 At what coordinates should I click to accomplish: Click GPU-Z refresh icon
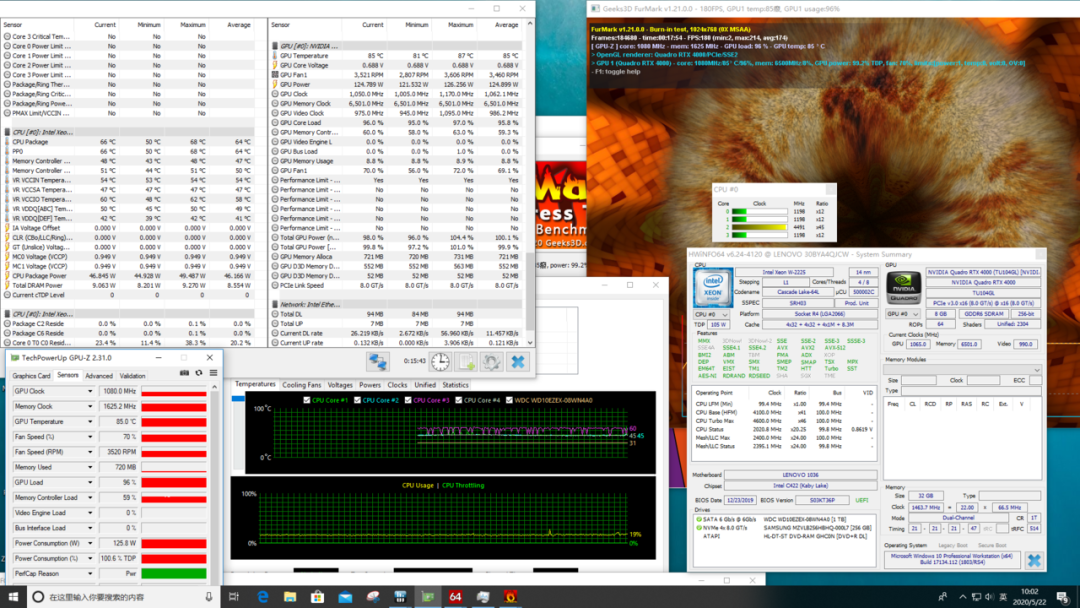(199, 373)
